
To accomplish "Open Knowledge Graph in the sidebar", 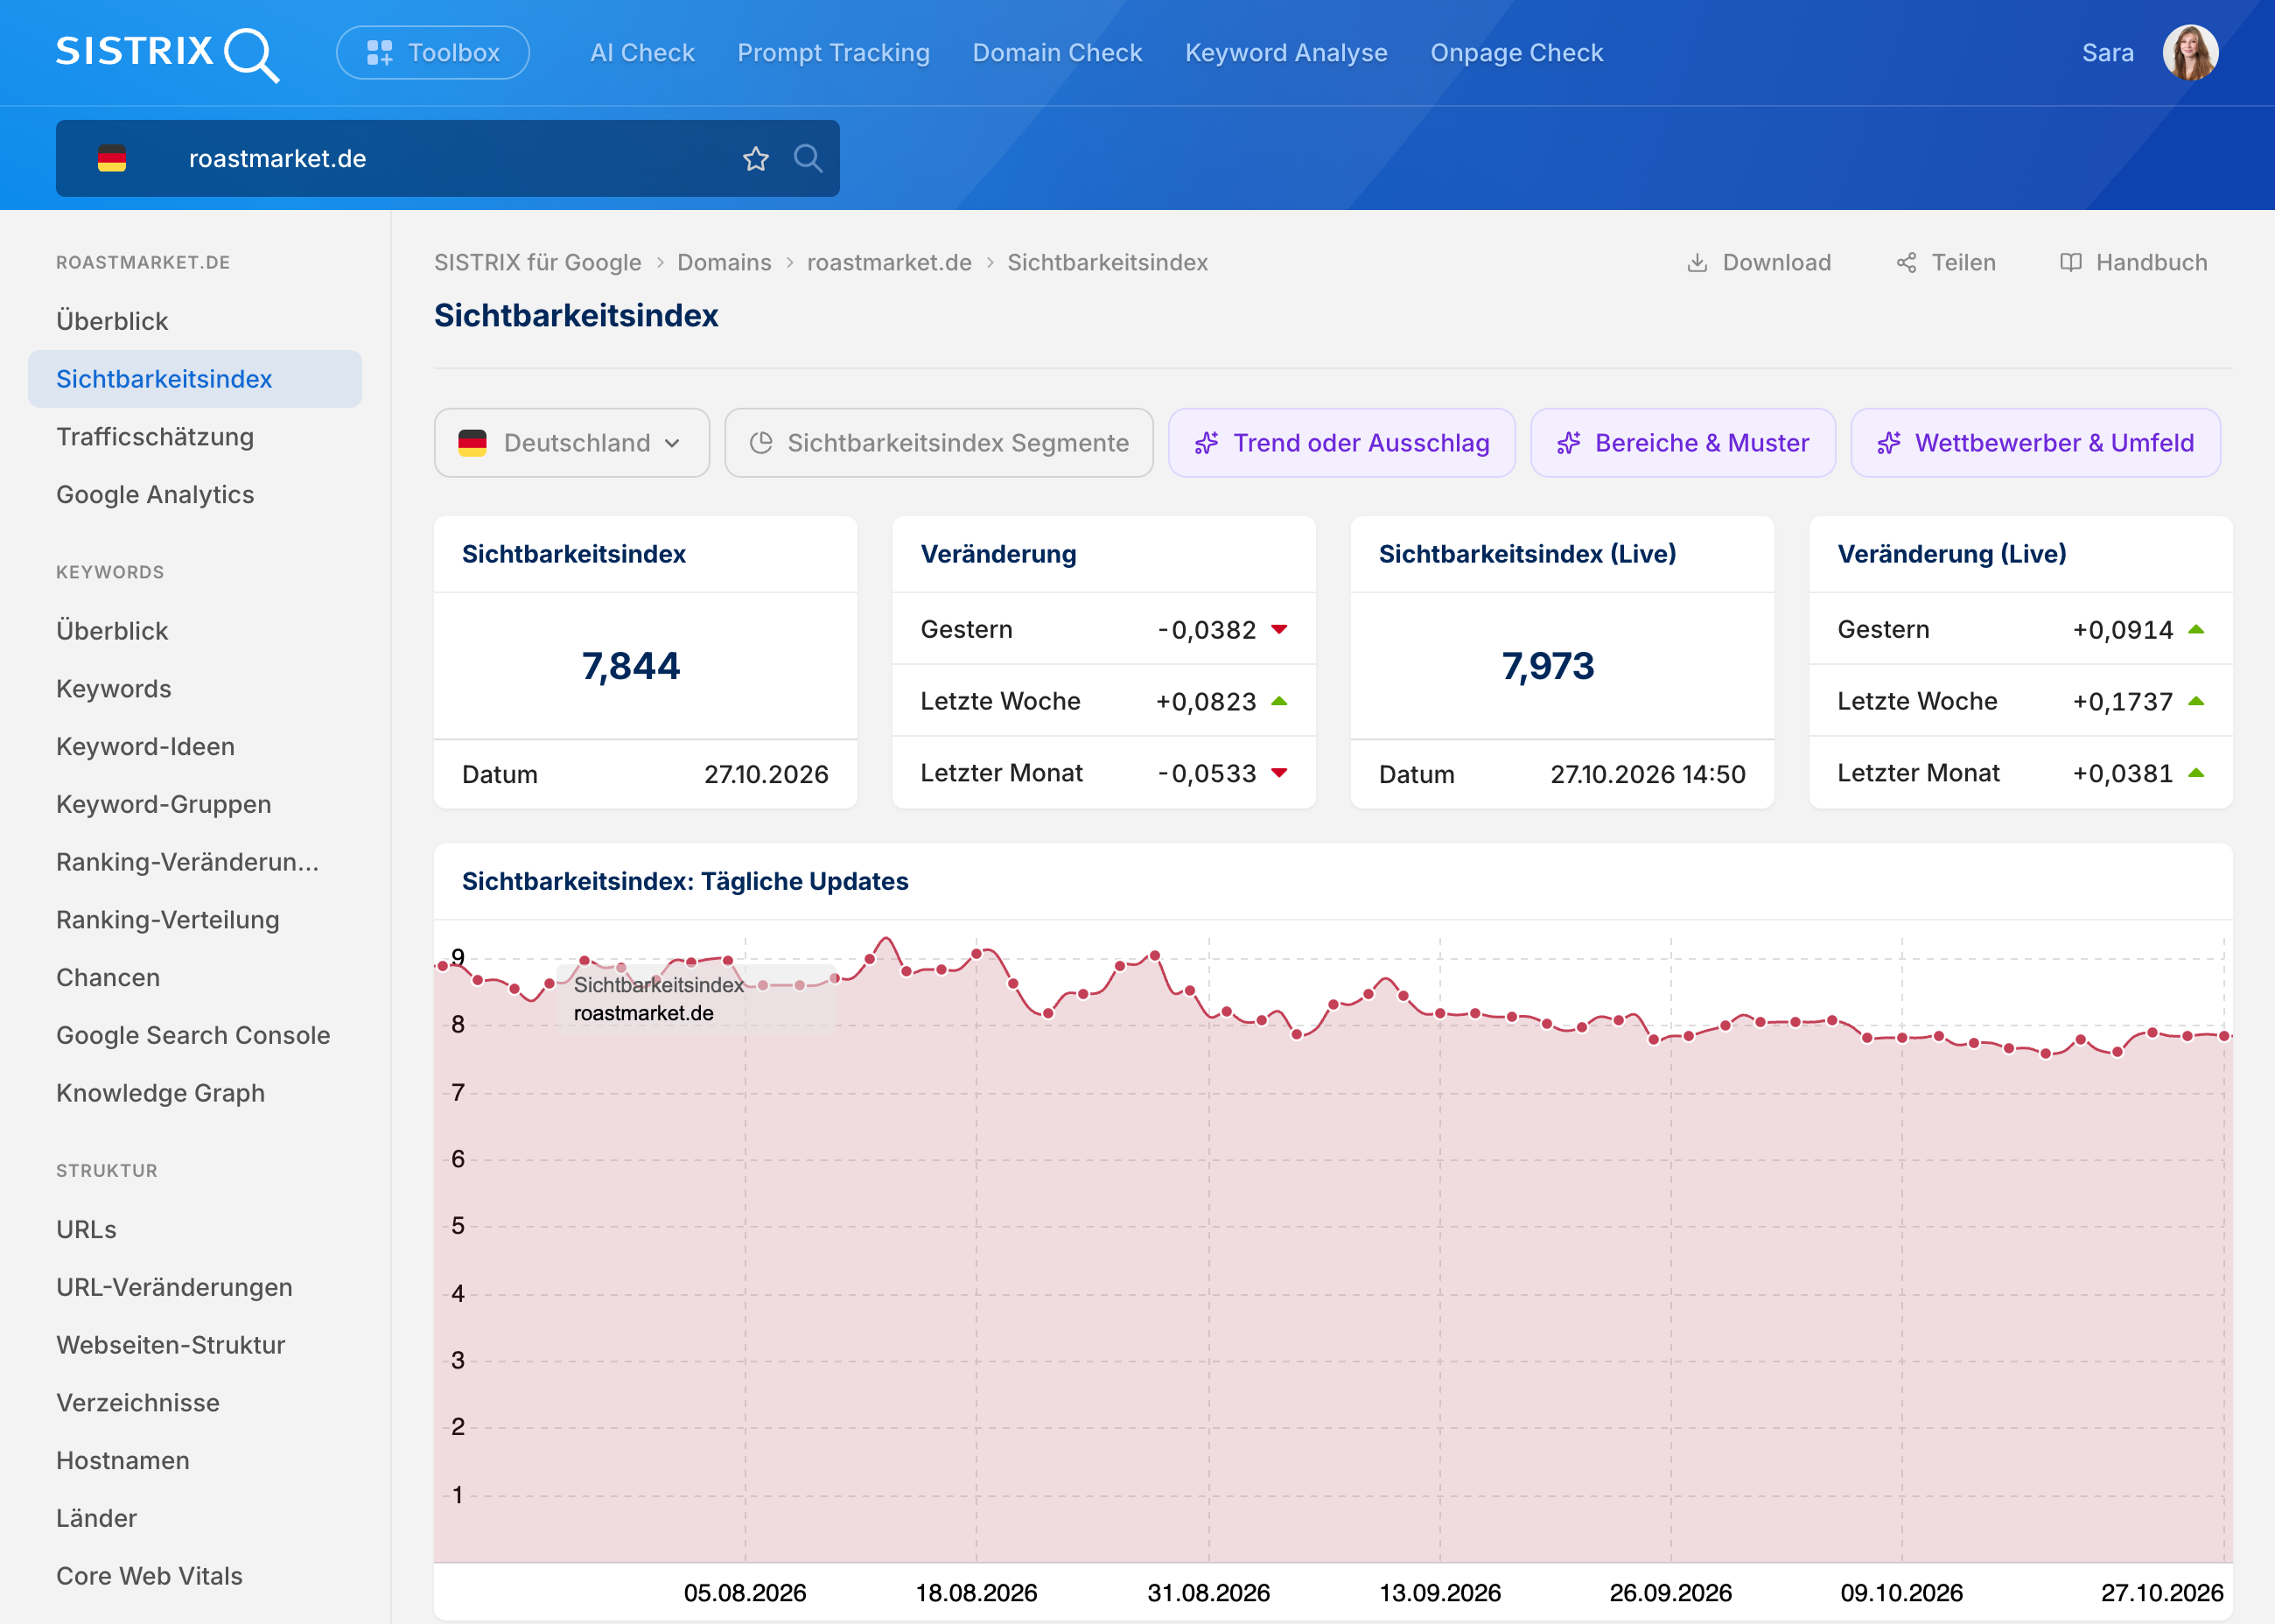I will [195, 1093].
